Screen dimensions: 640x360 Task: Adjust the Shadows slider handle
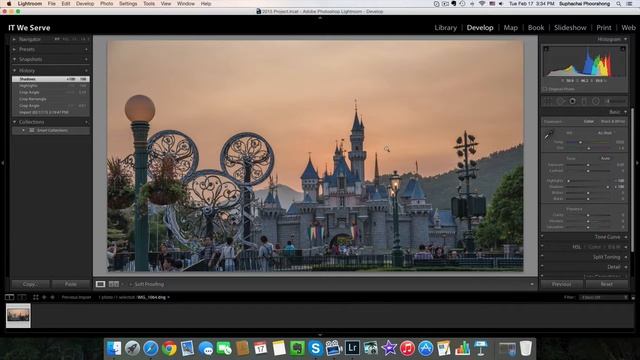(608, 187)
